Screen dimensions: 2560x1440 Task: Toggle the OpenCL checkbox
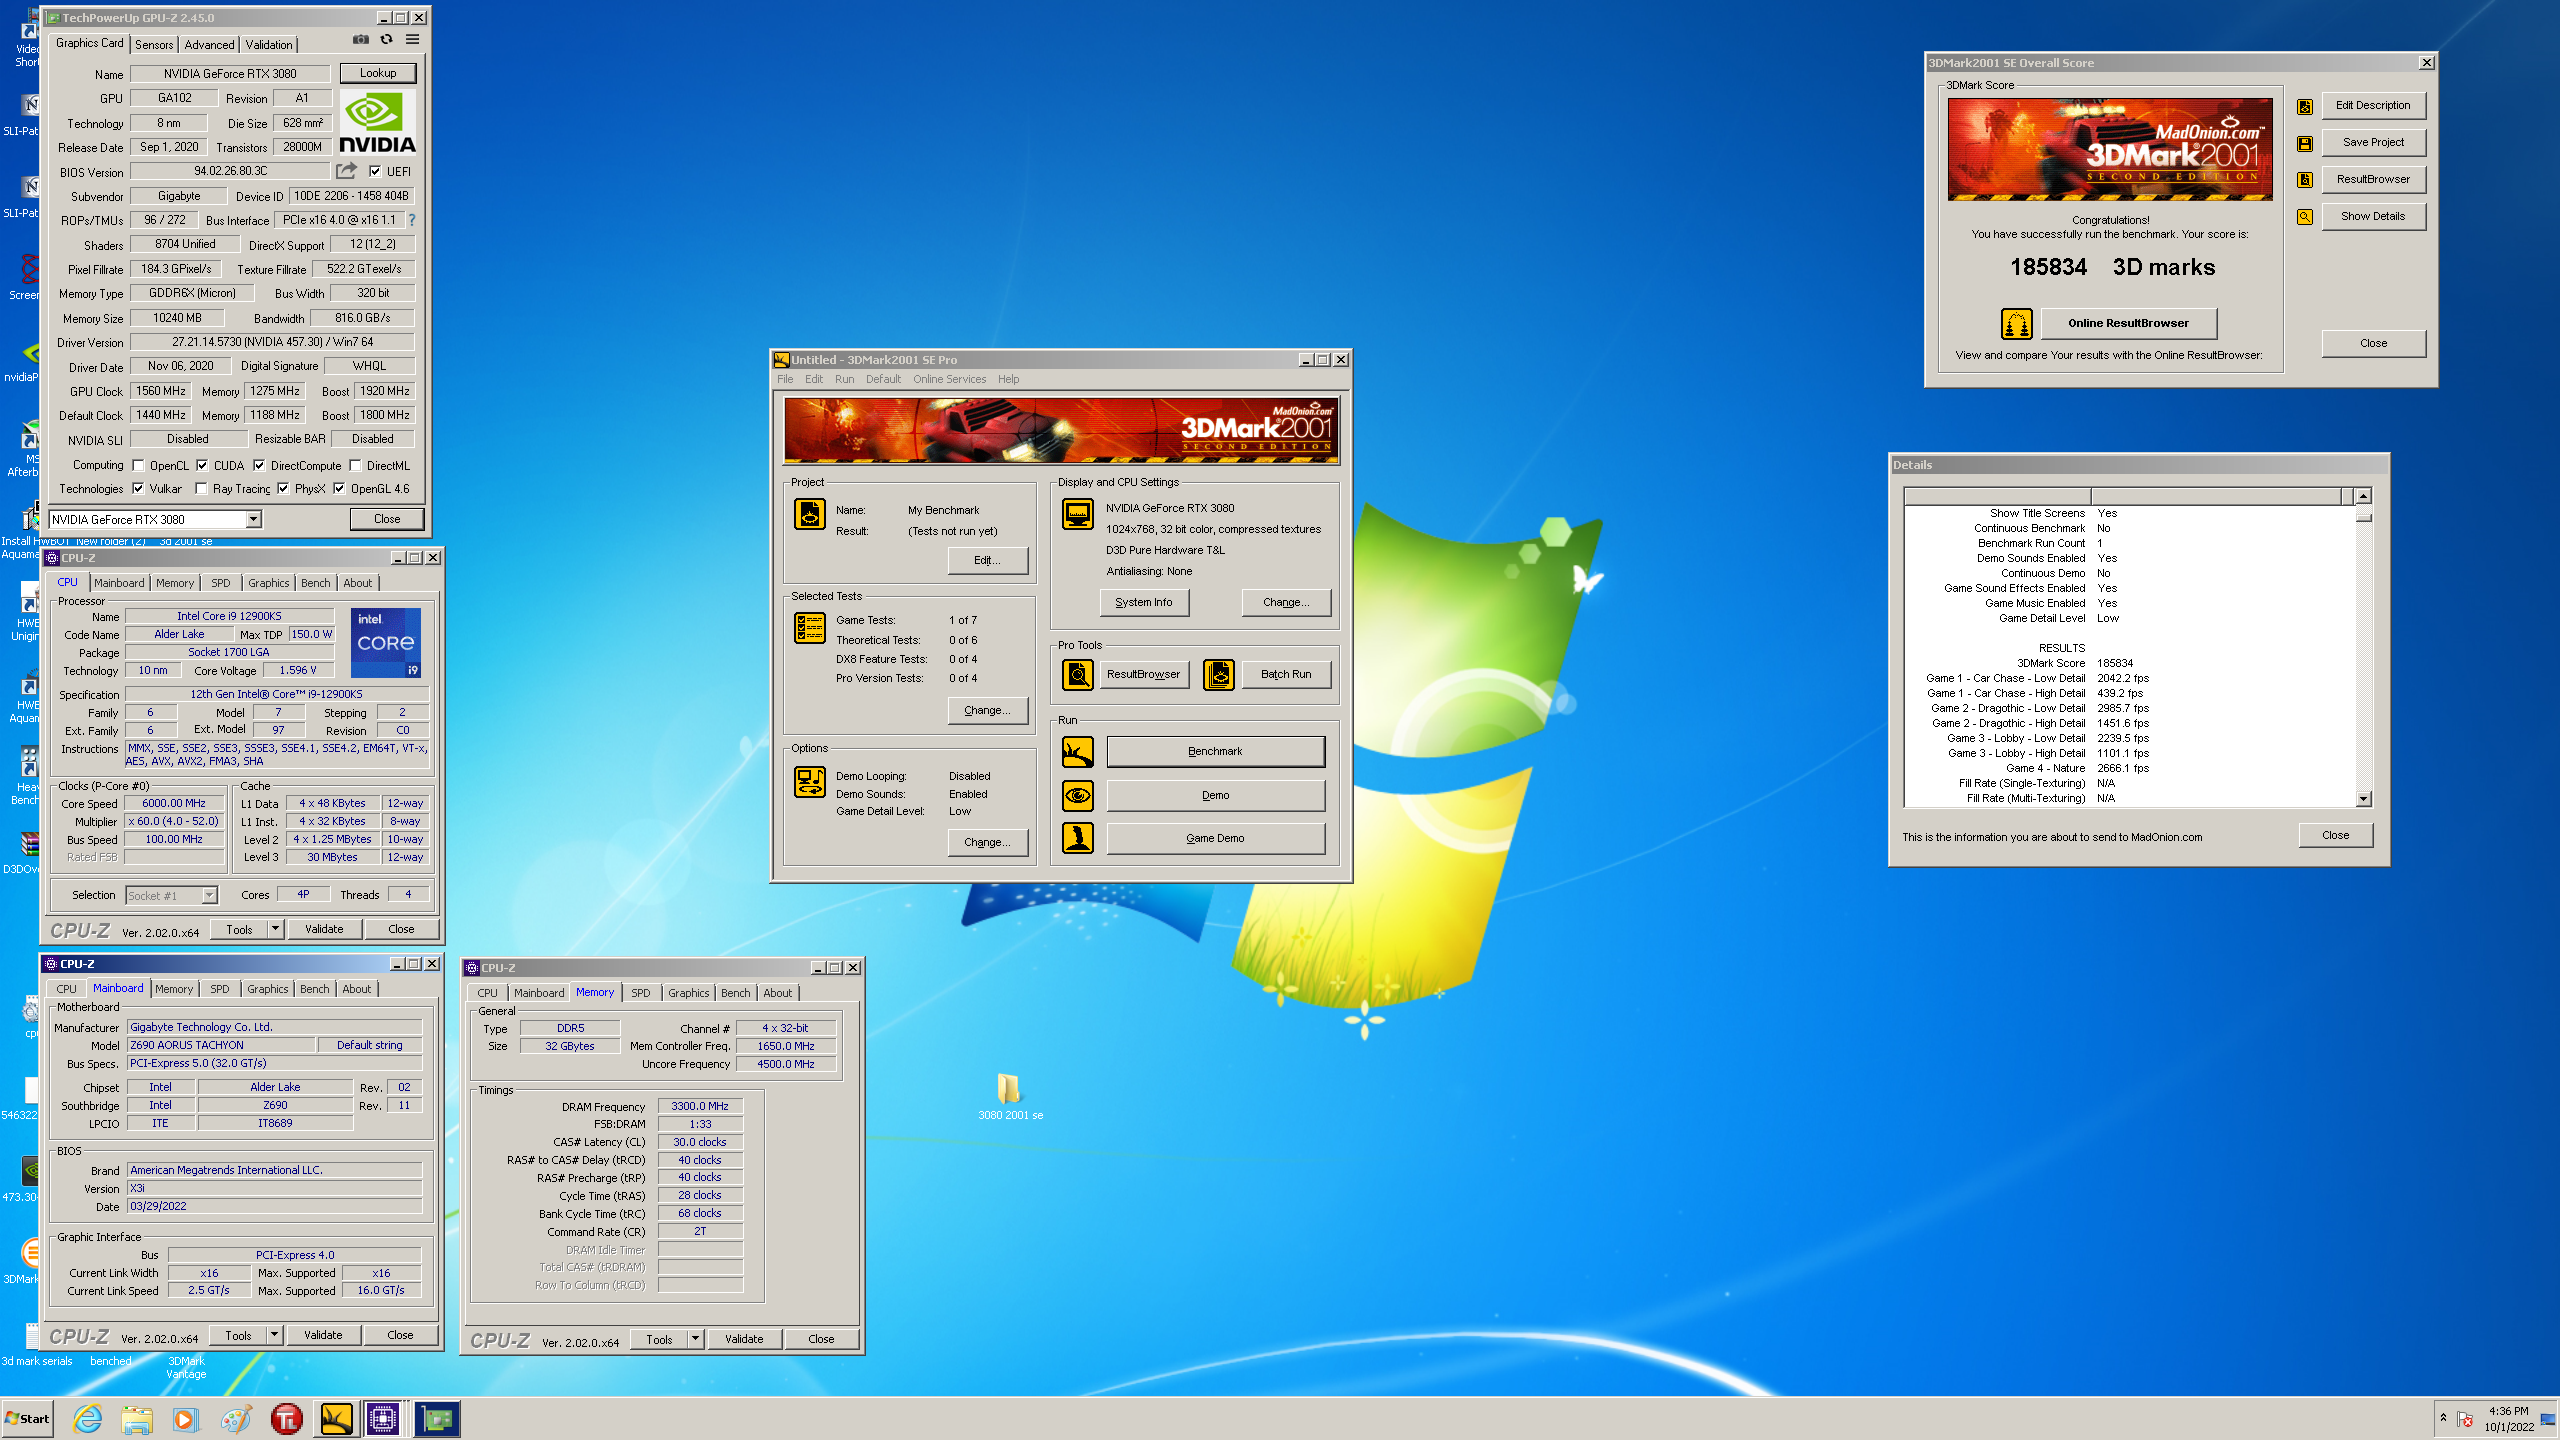139,465
